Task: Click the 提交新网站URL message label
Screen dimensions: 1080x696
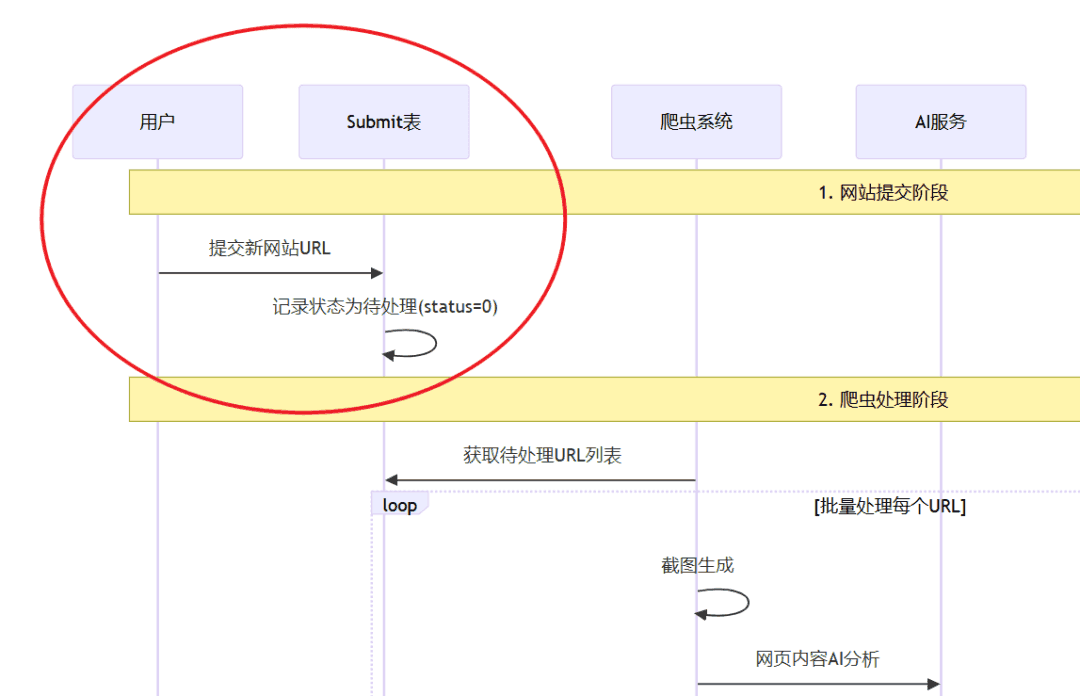Action: click(x=269, y=248)
